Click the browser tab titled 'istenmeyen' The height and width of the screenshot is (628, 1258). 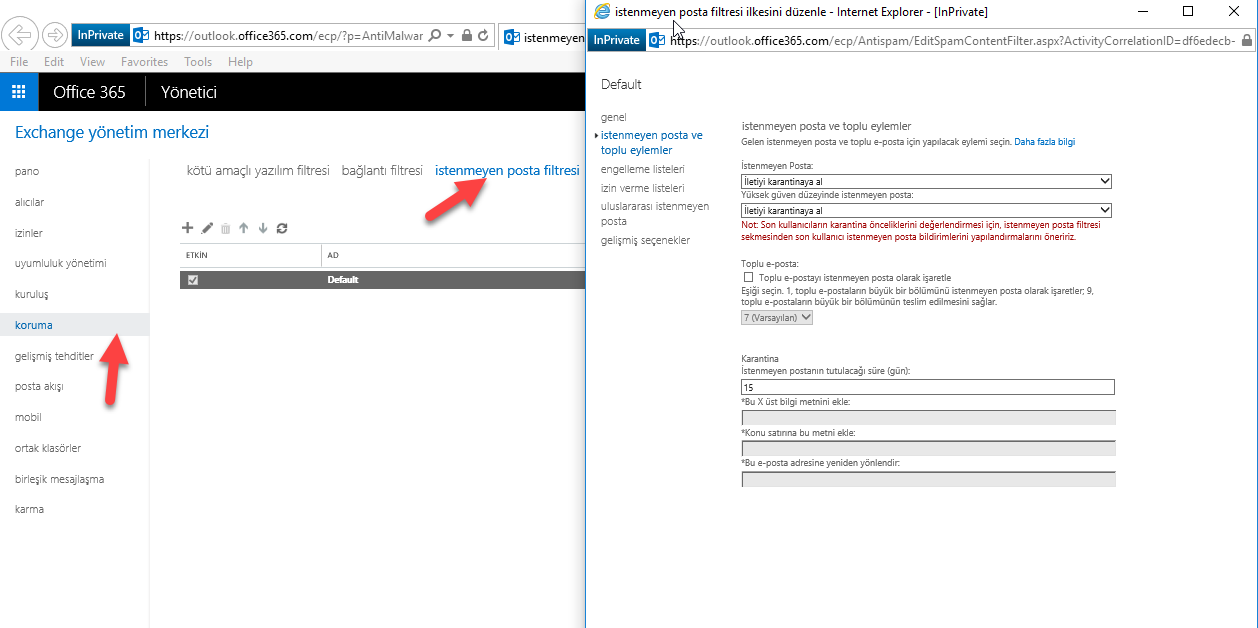543,37
